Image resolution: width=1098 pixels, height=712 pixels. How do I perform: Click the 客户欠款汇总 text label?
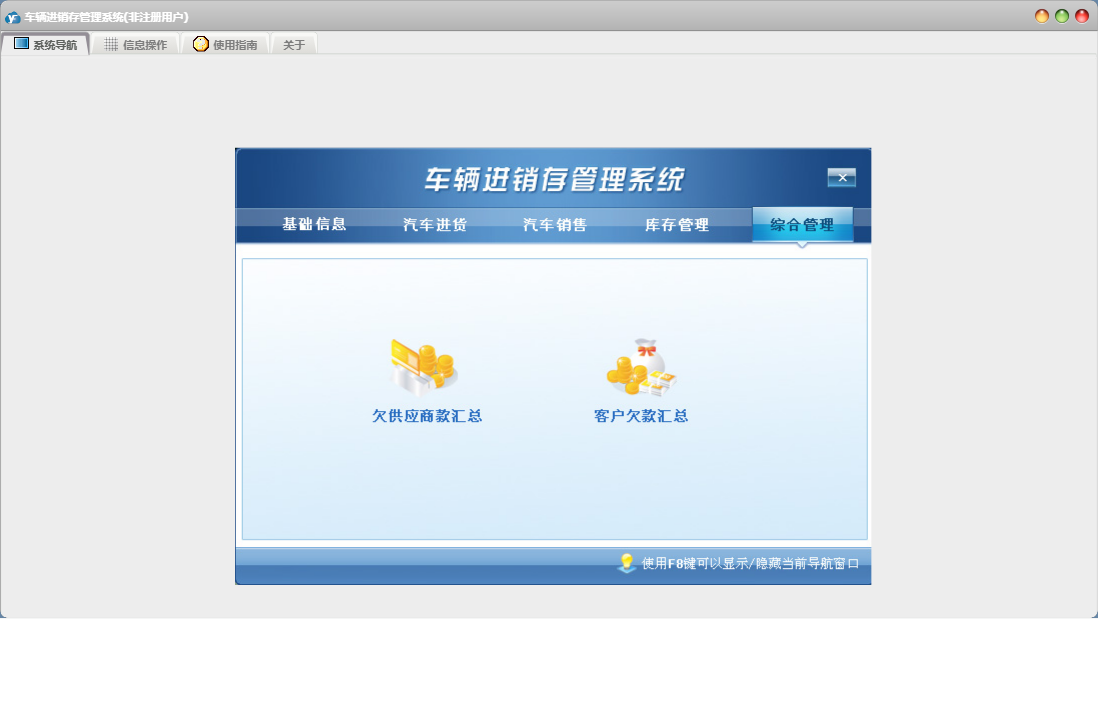641,416
